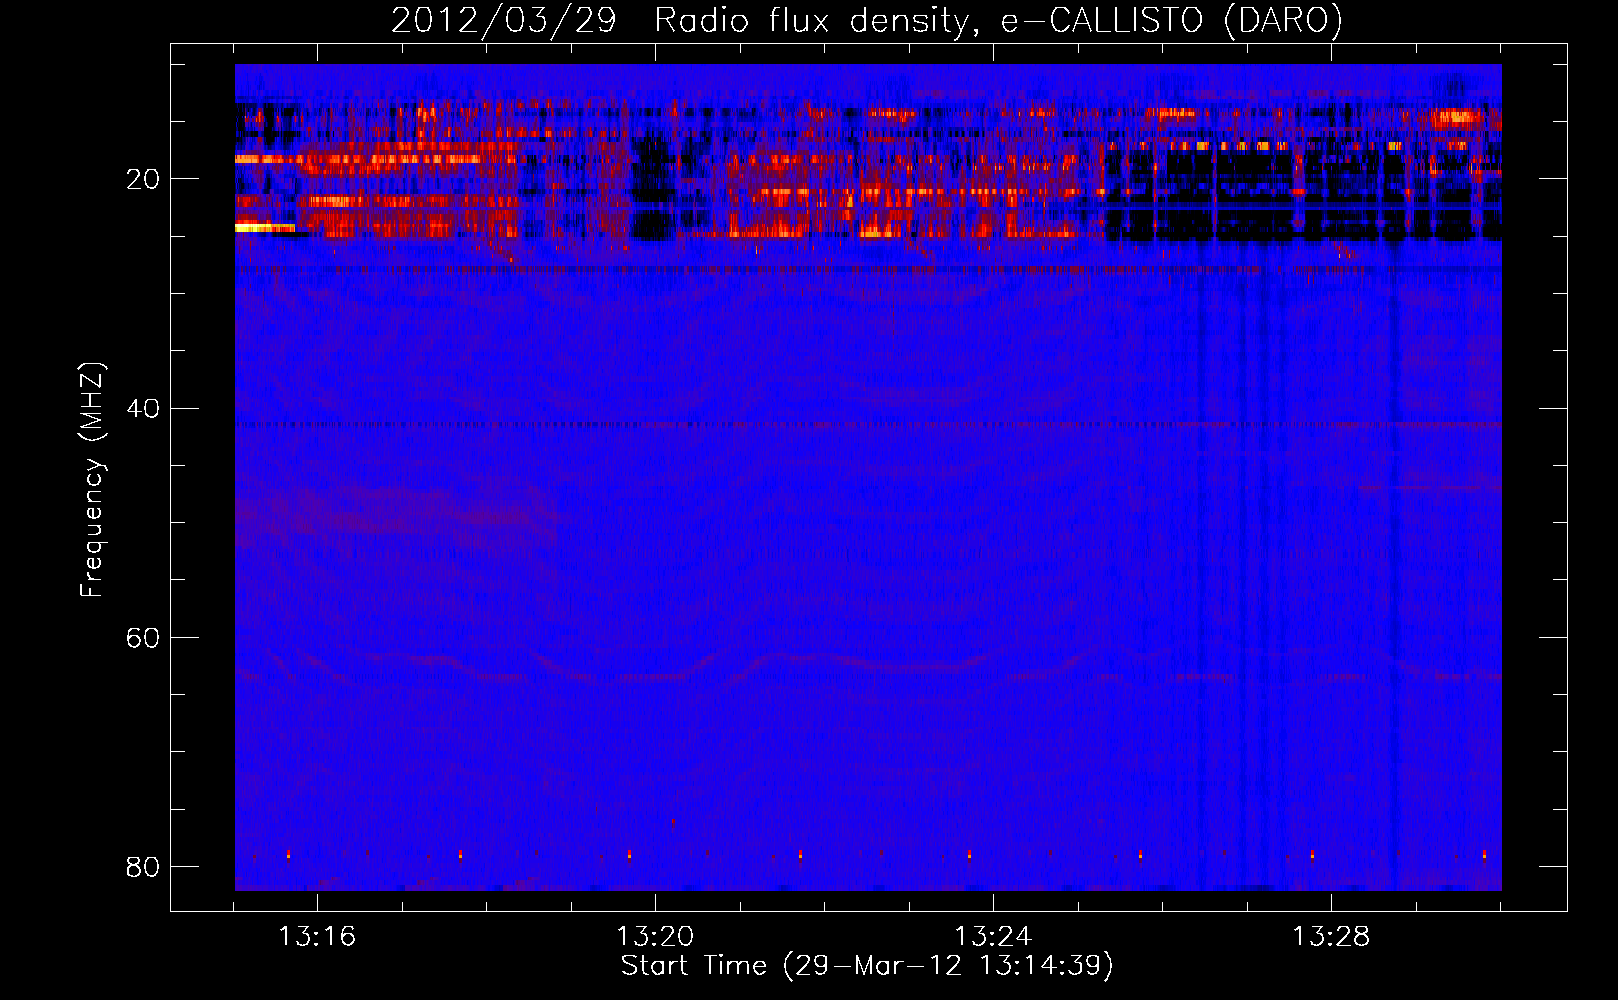Click the 20 frequency tick label

click(x=143, y=179)
